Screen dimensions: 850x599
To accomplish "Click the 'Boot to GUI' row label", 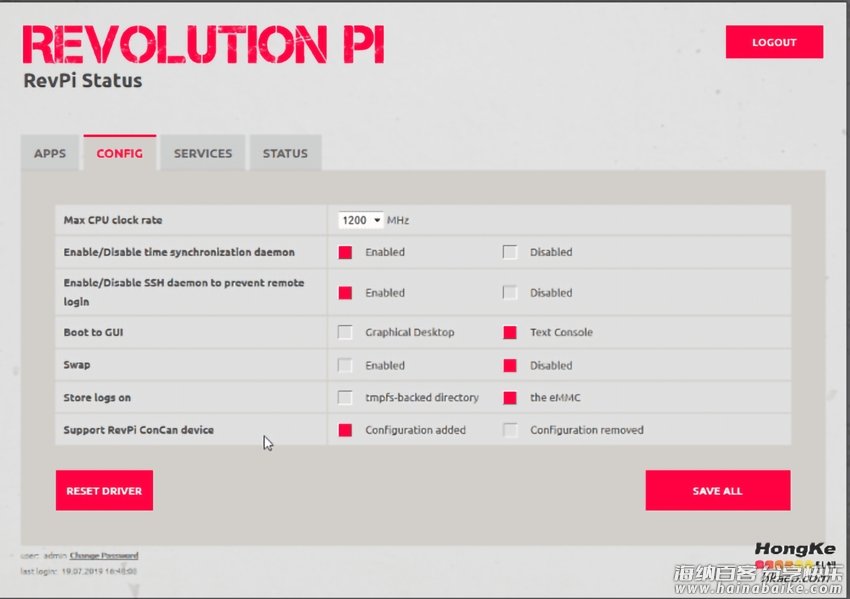I will tap(93, 332).
